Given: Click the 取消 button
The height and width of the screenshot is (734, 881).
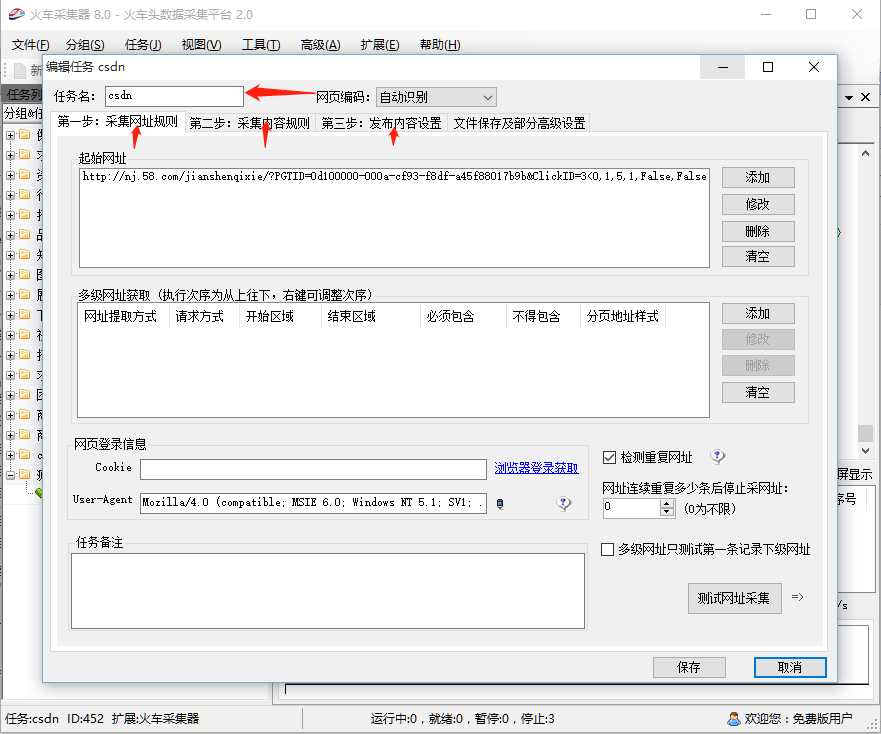Looking at the screenshot, I should click(x=790, y=667).
